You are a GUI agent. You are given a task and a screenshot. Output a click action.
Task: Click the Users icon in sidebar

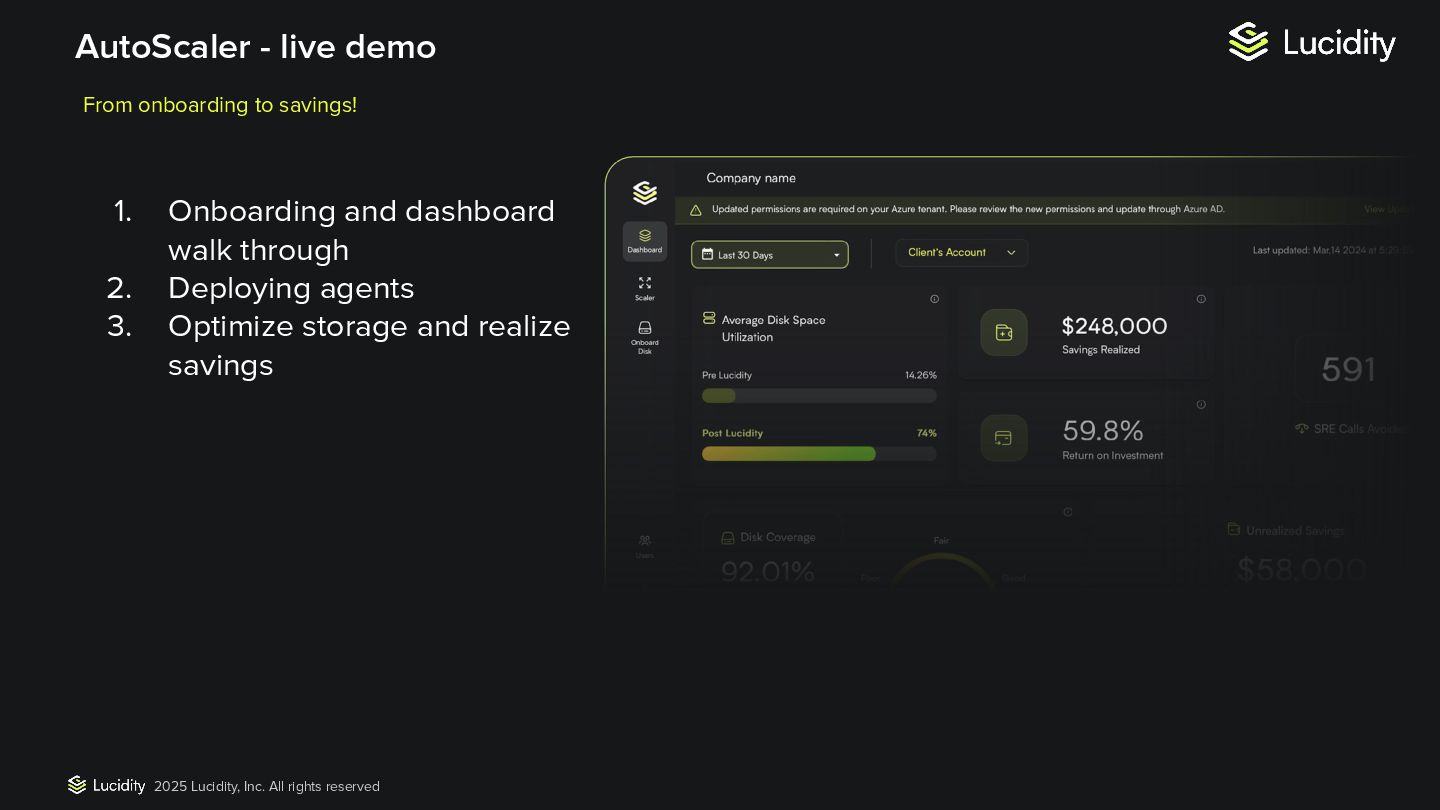point(645,546)
